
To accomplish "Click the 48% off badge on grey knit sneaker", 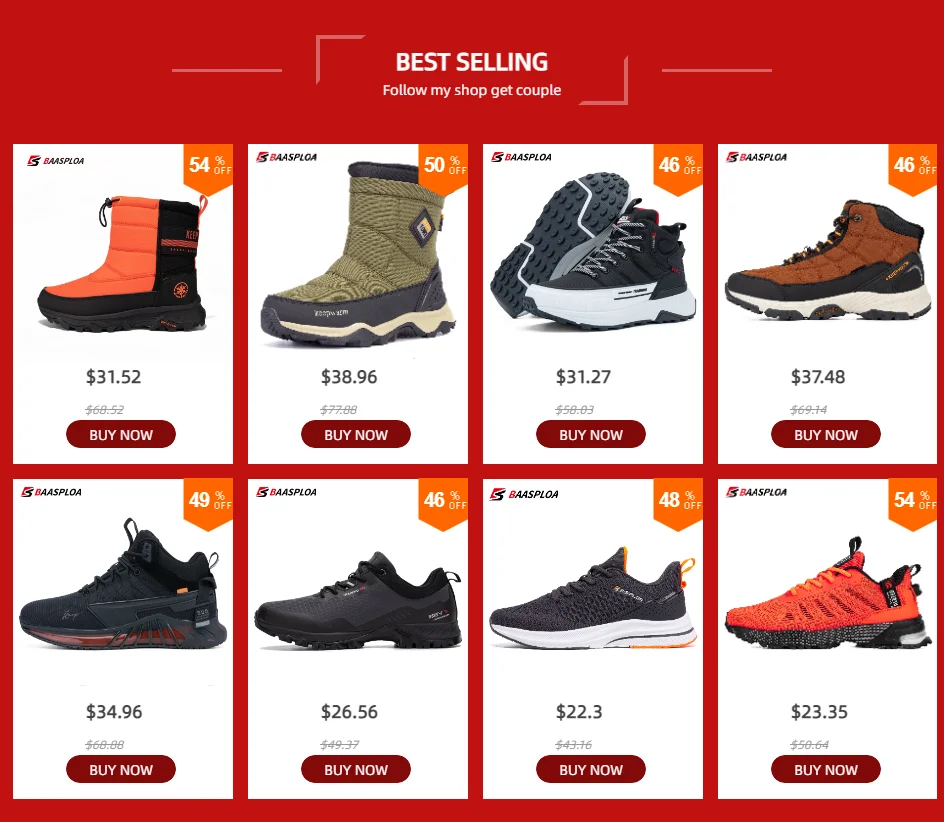I will 678,503.
